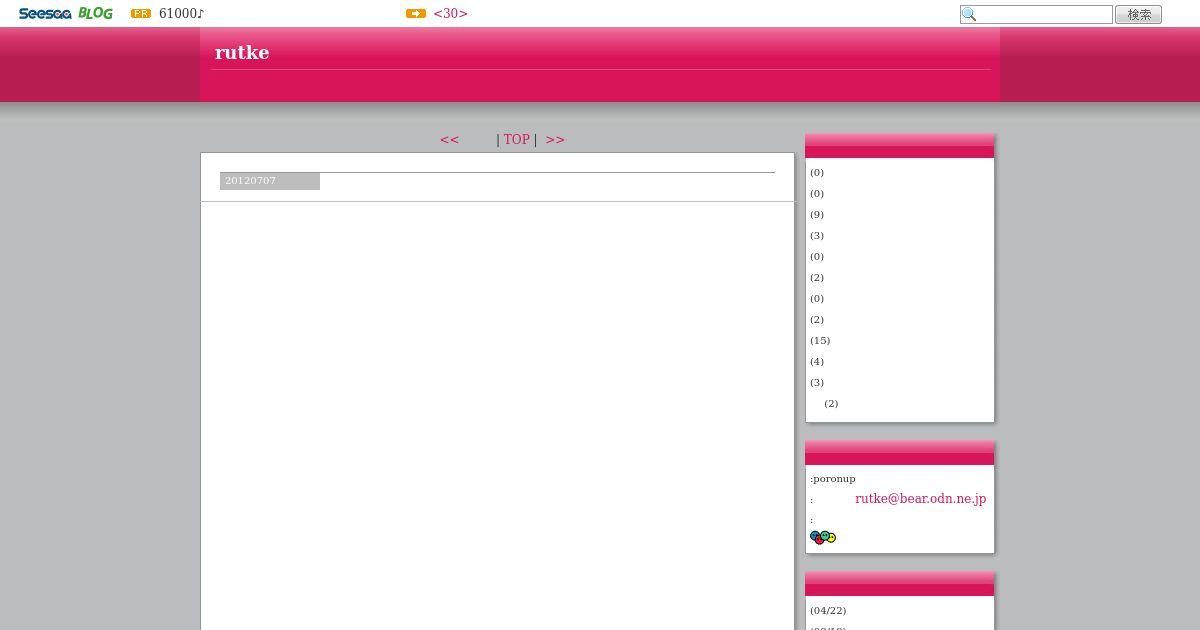Image resolution: width=1200 pixels, height=630 pixels.
Task: Click the orange PR badge icon
Action: coord(141,14)
